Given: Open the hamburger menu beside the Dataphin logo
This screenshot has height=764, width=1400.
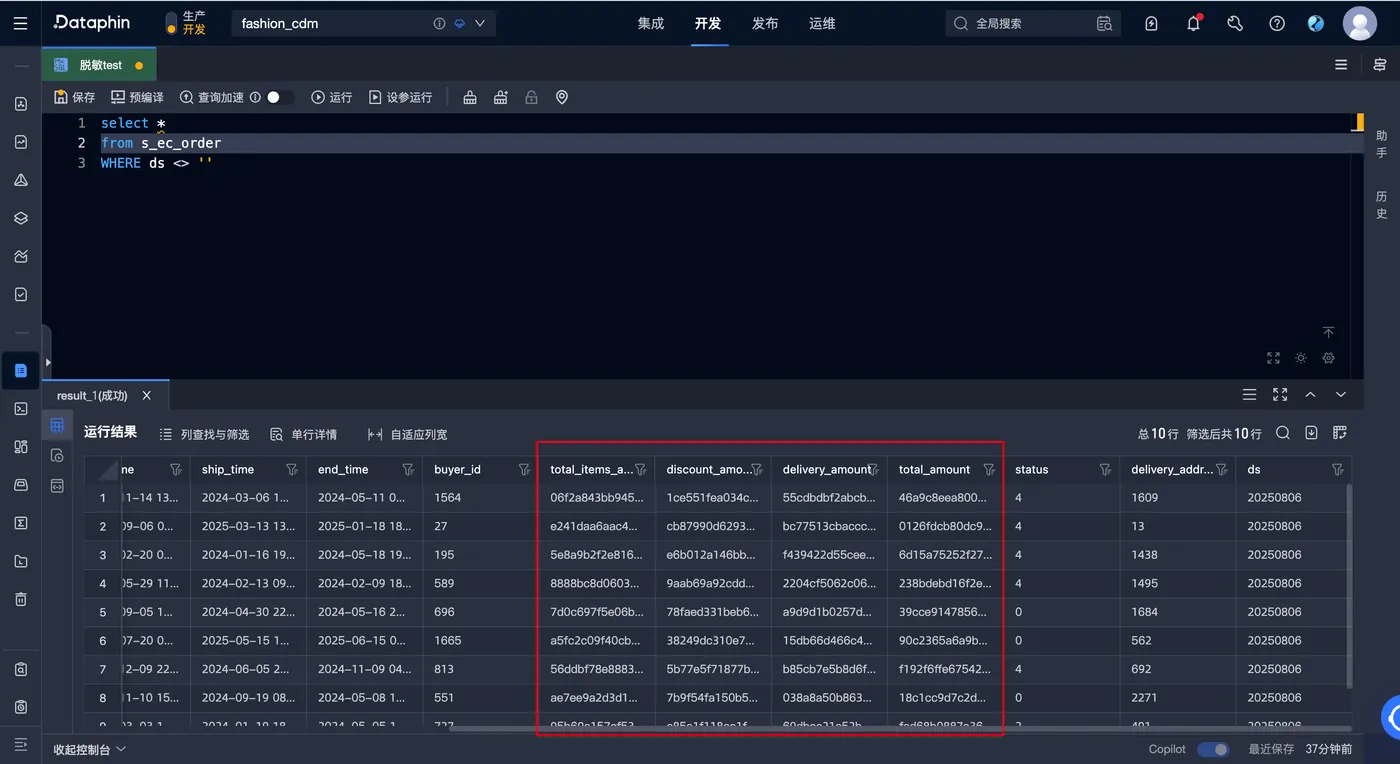Looking at the screenshot, I should (x=21, y=23).
